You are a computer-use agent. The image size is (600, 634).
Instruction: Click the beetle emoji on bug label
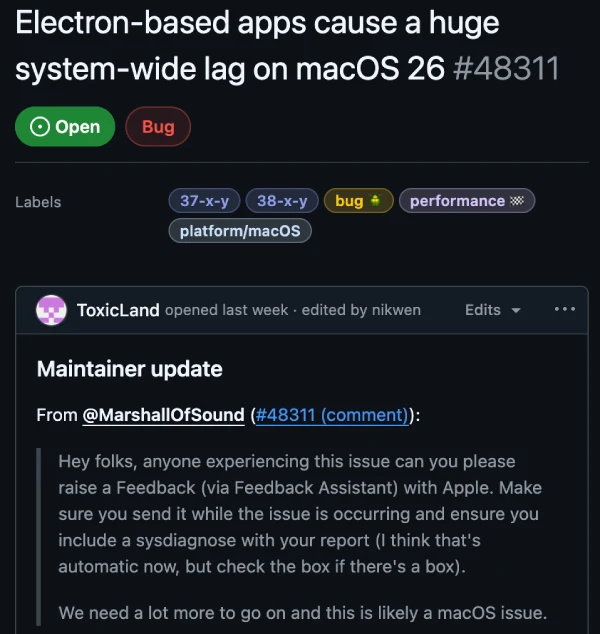pos(376,200)
